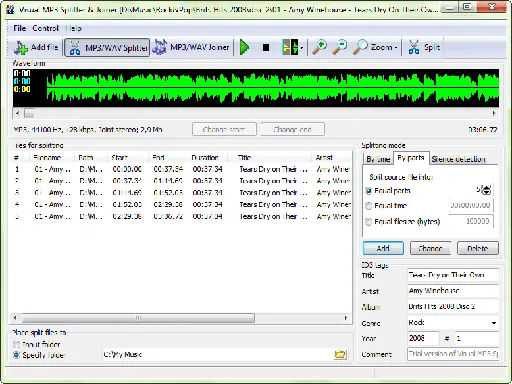This screenshot has width=512, height=384.
Task: Click the Split scissors button
Action: pos(424,47)
